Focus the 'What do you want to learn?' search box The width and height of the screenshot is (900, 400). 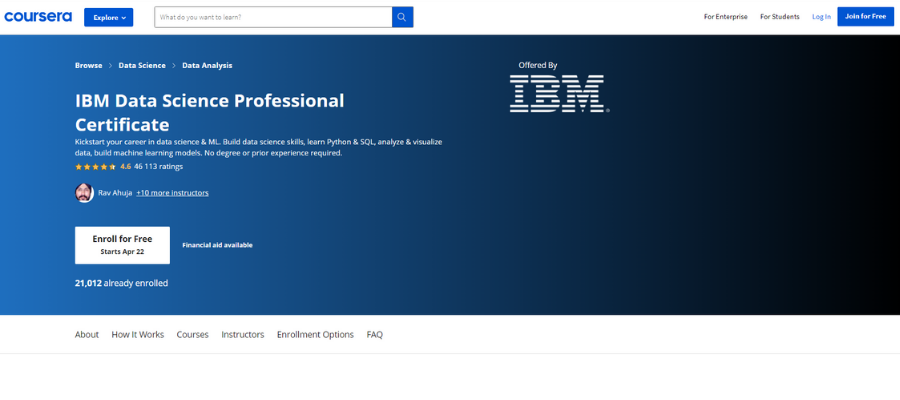click(273, 17)
